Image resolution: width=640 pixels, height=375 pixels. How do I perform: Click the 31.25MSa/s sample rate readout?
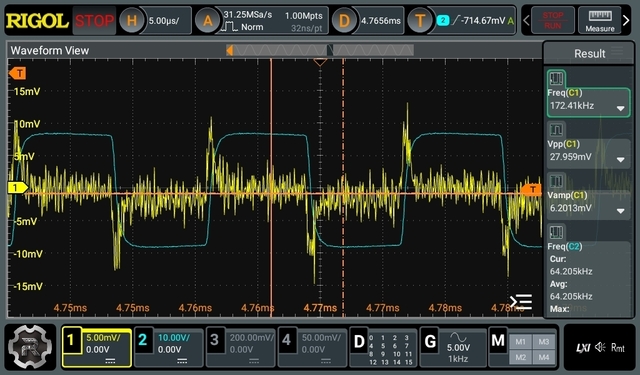point(247,15)
